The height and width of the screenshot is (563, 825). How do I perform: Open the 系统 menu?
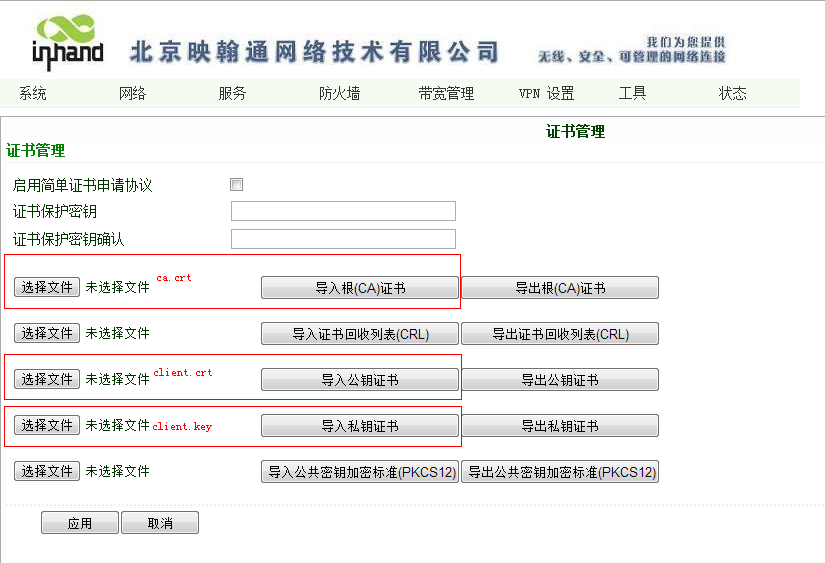[33, 94]
